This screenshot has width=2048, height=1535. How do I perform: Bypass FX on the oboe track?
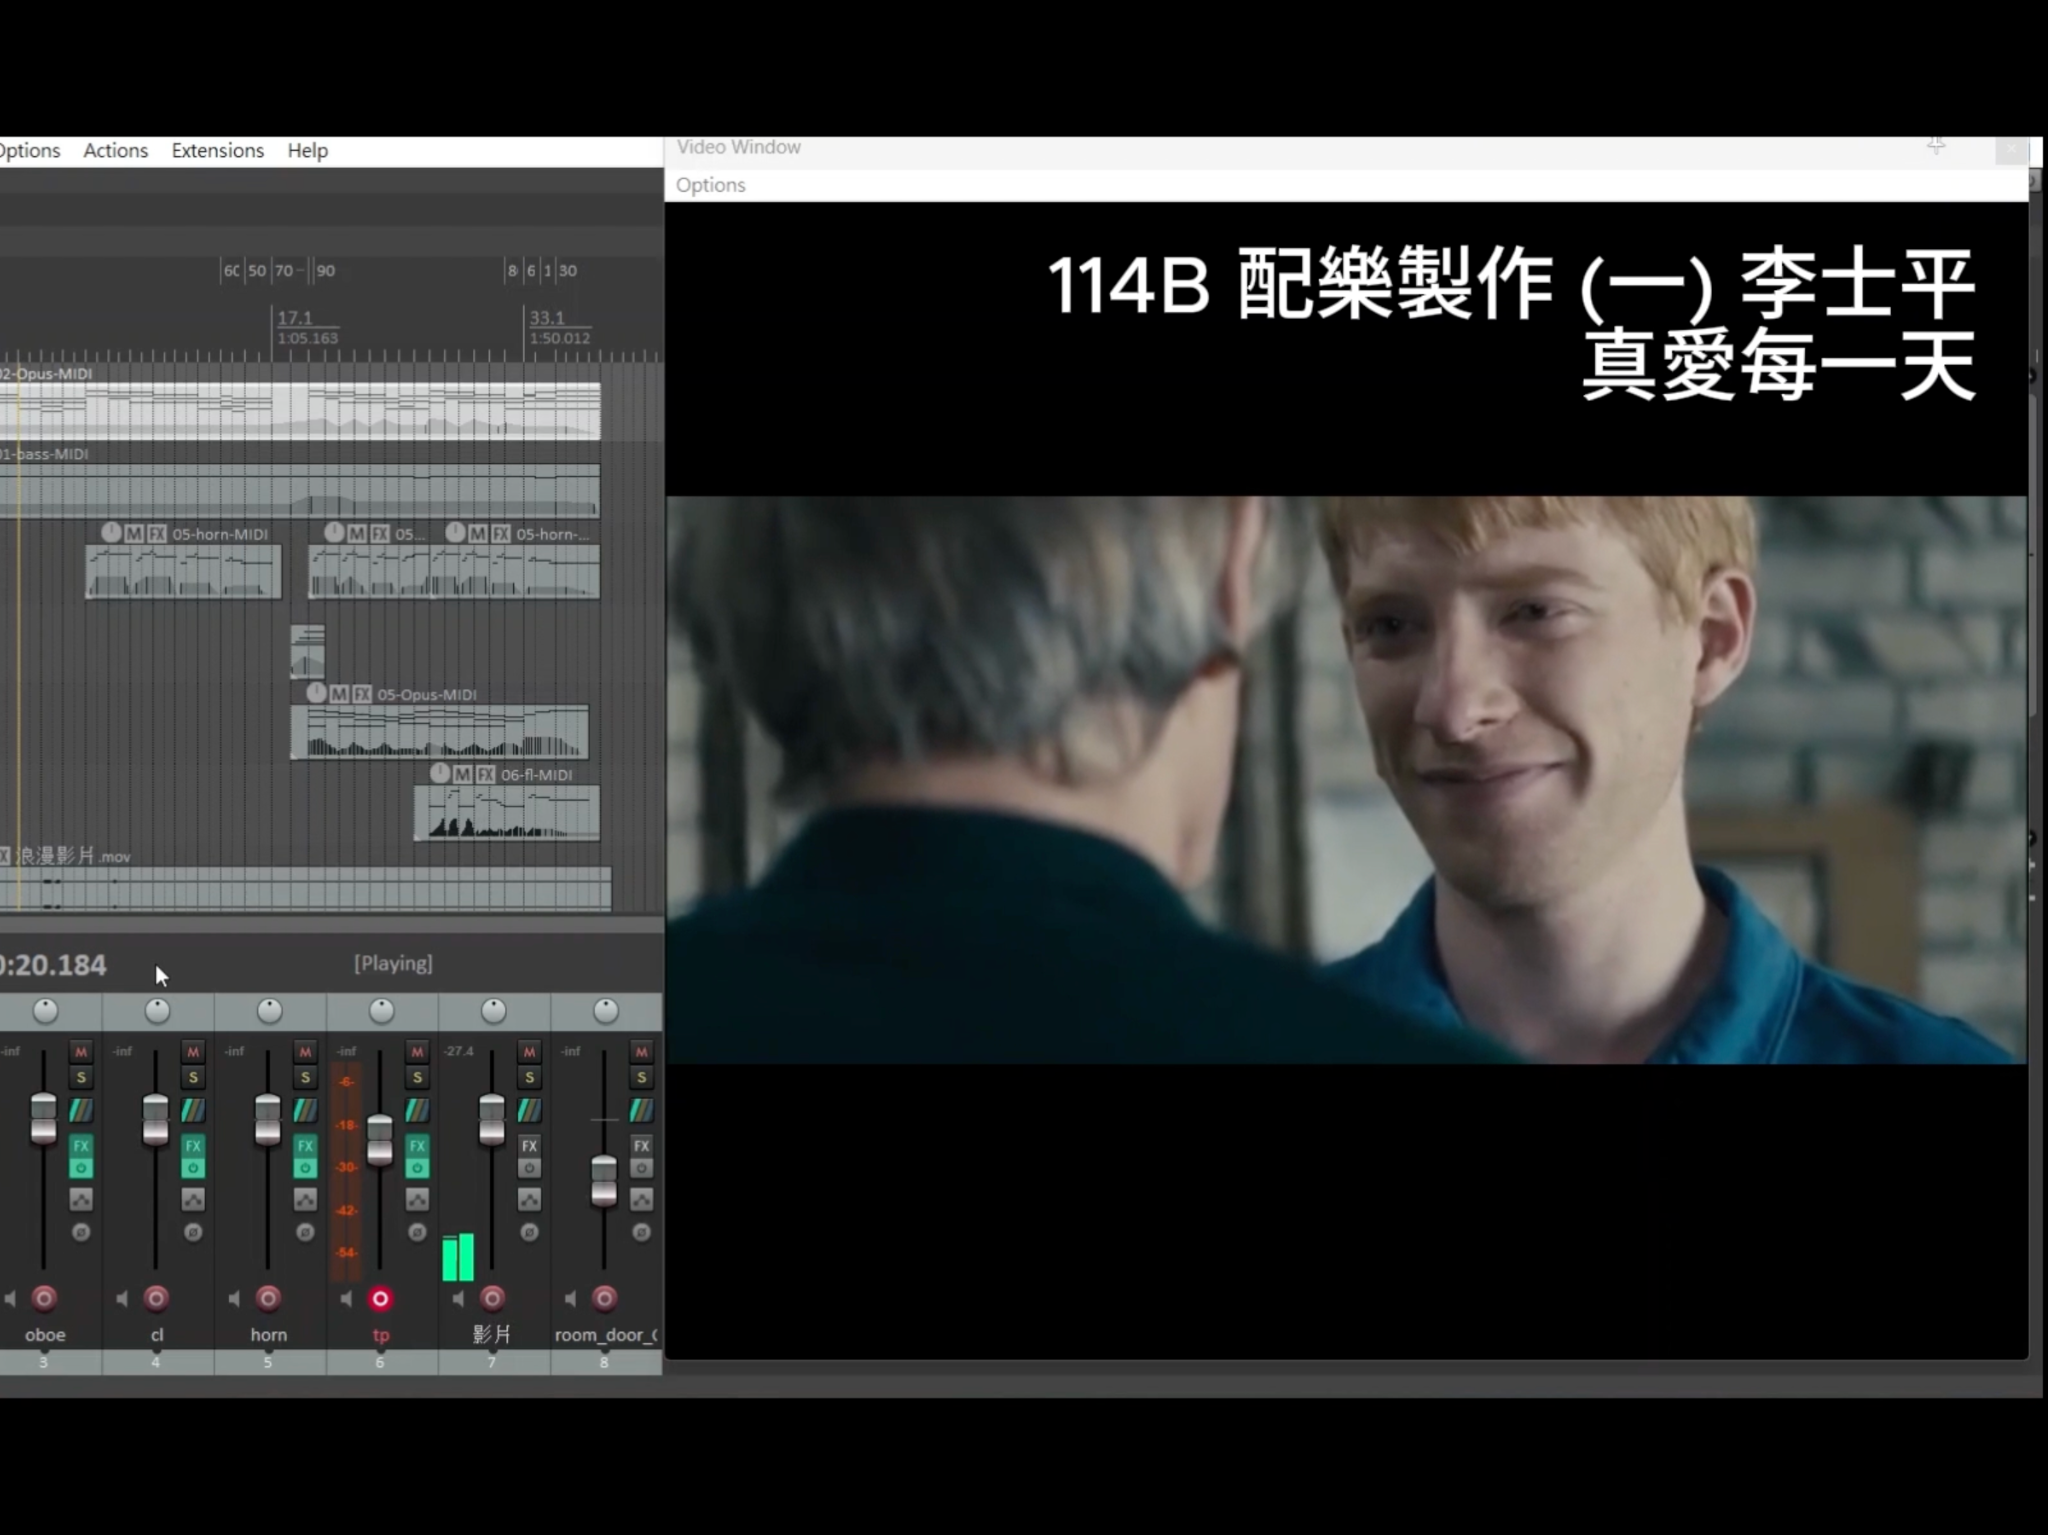(81, 1168)
